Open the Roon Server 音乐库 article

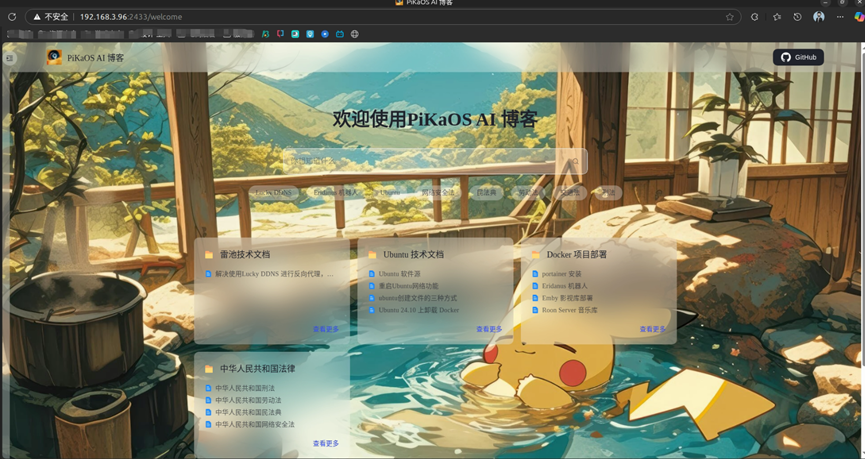click(x=569, y=310)
